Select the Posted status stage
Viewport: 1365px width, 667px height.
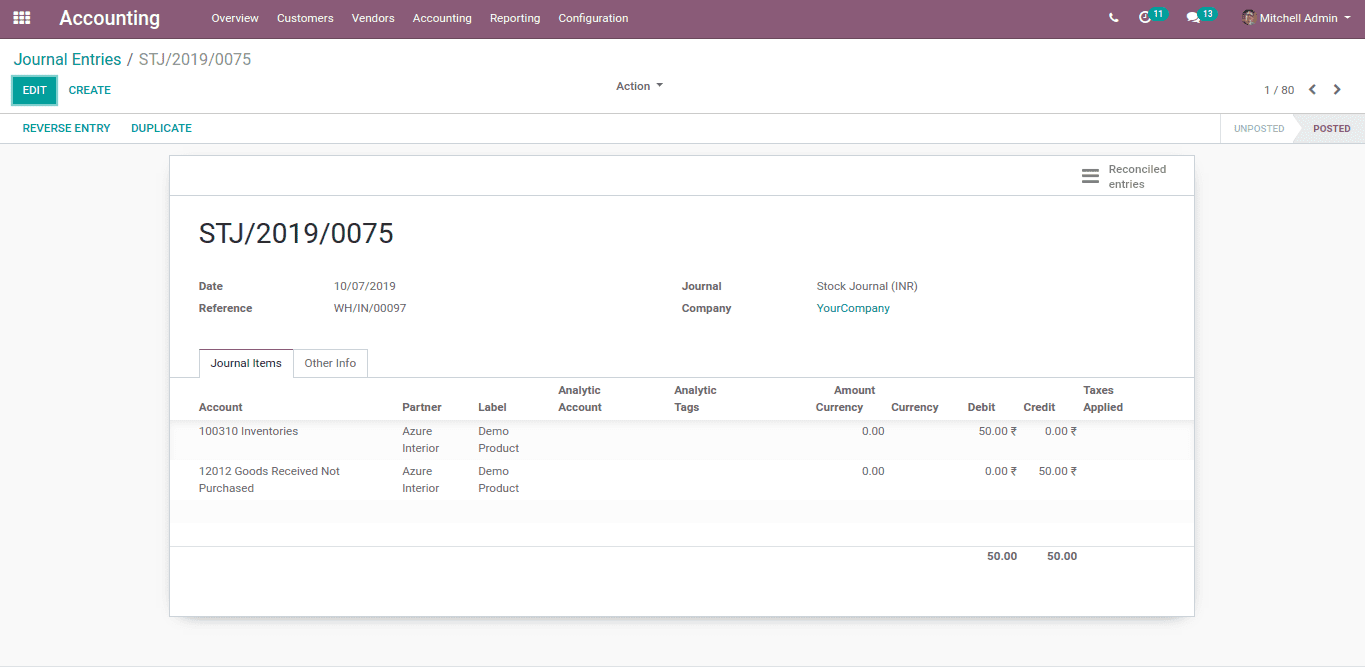[1331, 128]
